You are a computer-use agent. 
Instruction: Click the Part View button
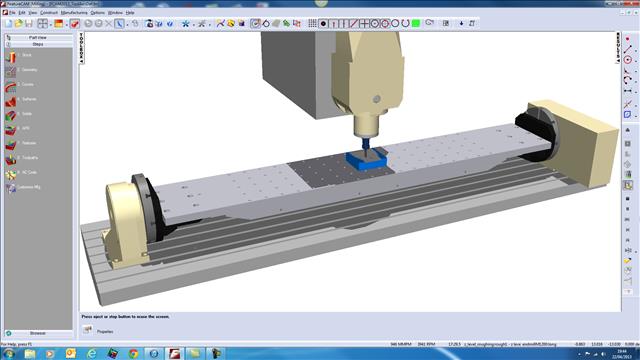pos(38,37)
